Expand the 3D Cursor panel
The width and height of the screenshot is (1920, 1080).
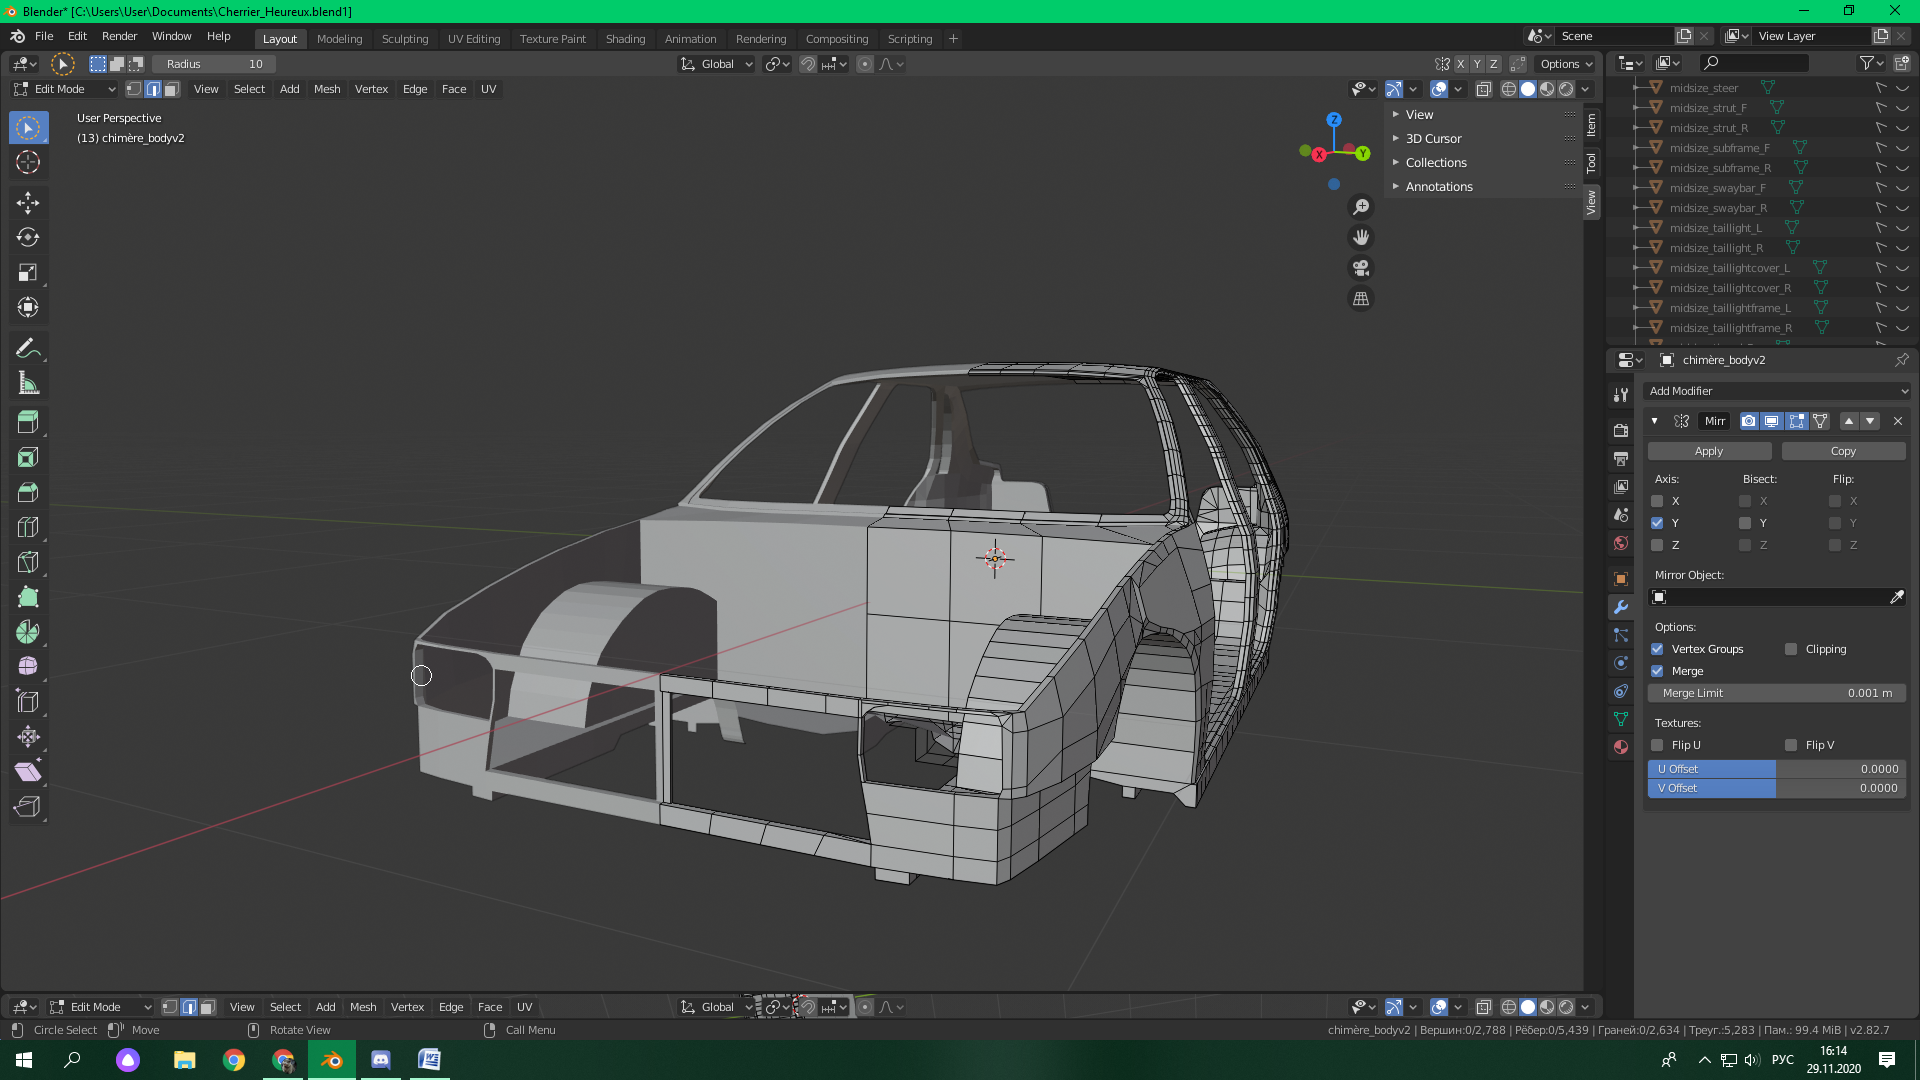tap(1433, 139)
